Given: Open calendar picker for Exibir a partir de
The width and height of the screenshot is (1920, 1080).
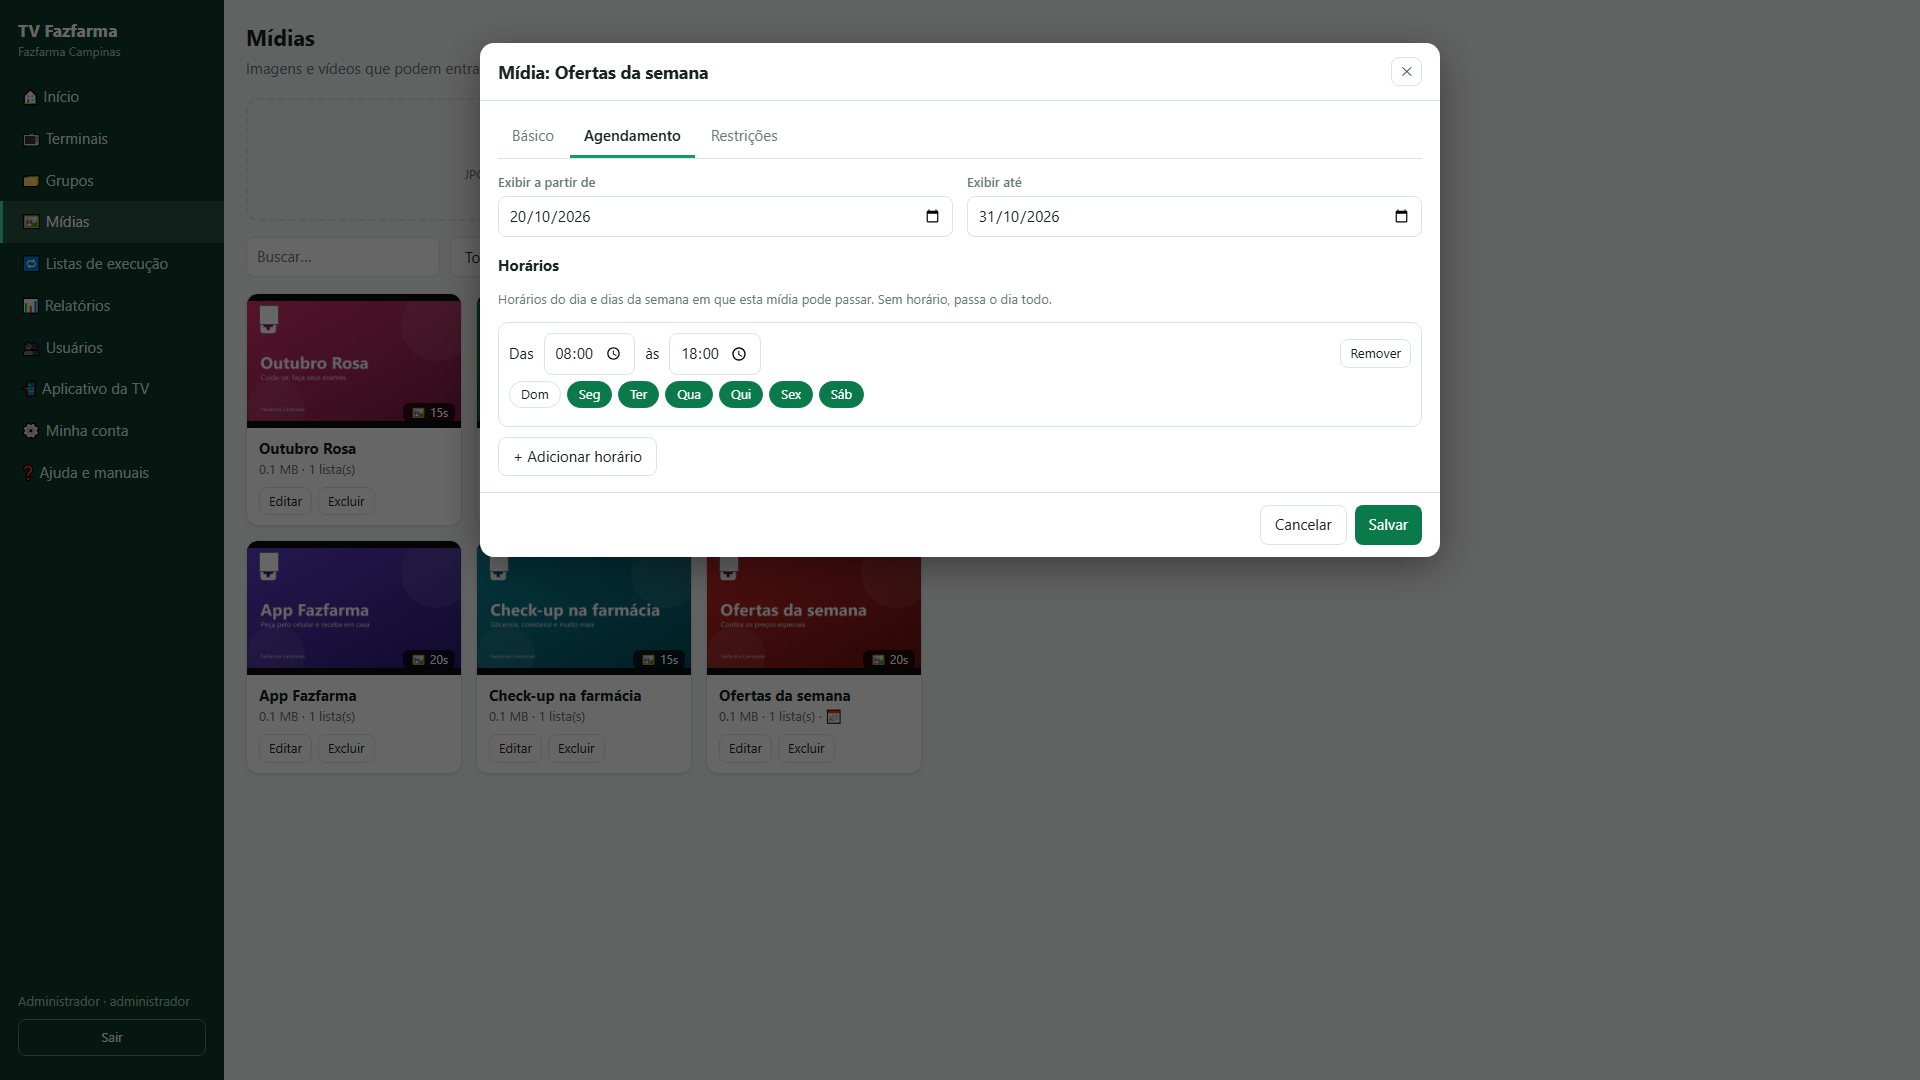Looking at the screenshot, I should coord(932,217).
